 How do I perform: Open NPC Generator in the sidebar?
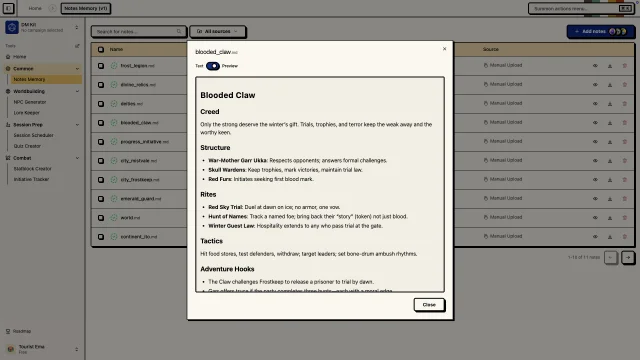tap(30, 102)
